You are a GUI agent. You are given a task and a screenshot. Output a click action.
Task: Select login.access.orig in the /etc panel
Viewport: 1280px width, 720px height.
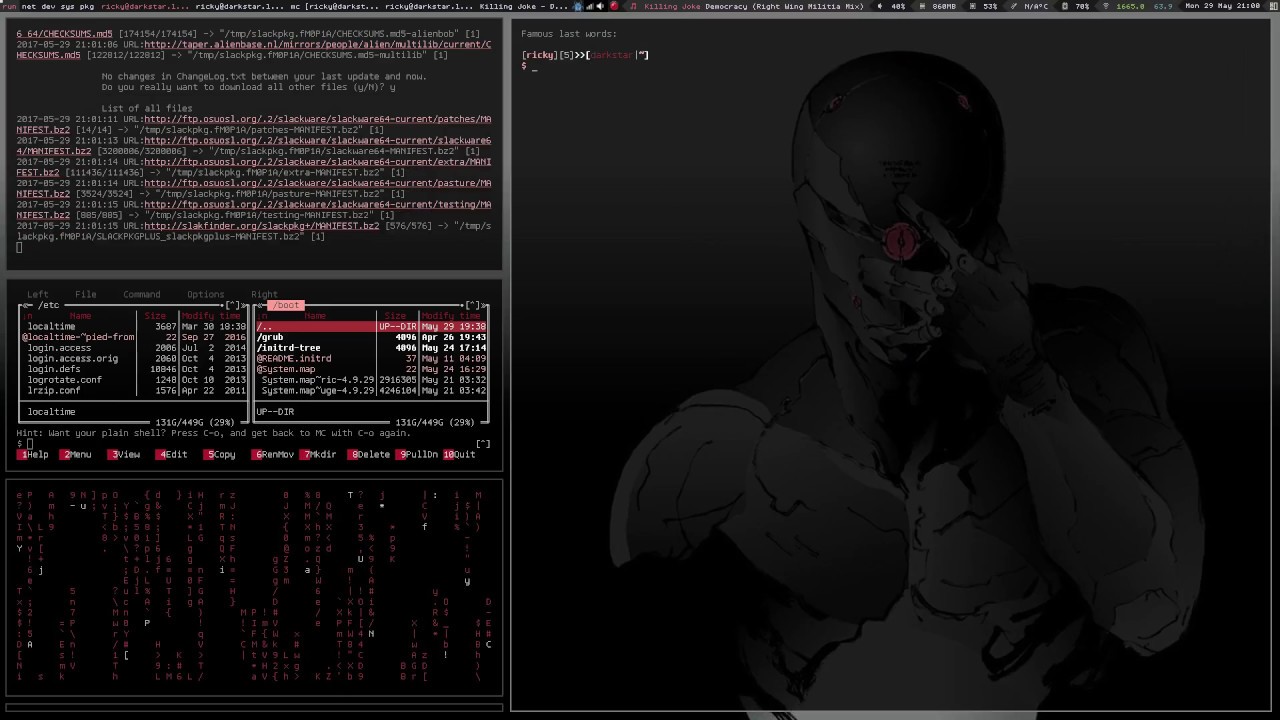134,359
